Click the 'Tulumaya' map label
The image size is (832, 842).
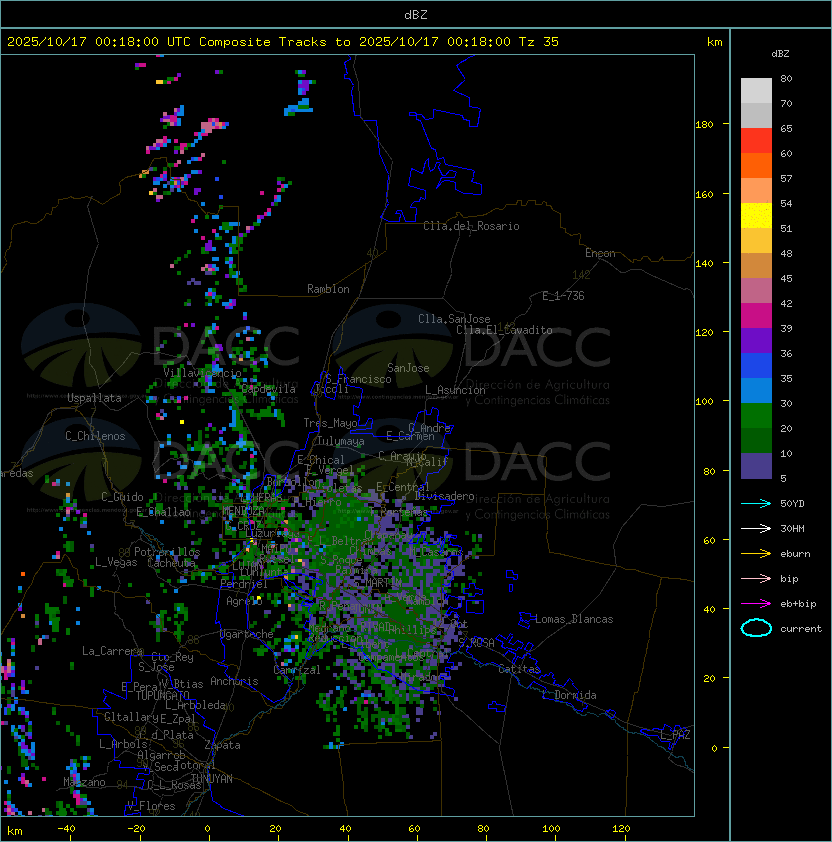(341, 441)
